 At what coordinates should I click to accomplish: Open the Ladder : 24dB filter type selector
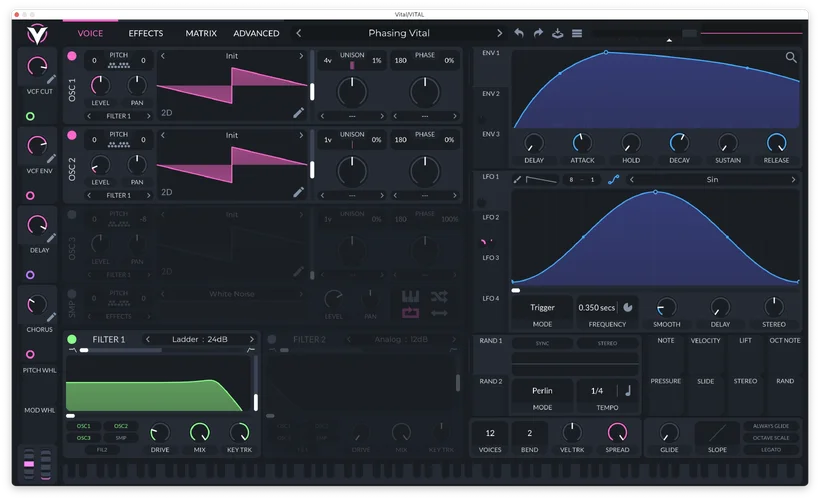tap(199, 340)
